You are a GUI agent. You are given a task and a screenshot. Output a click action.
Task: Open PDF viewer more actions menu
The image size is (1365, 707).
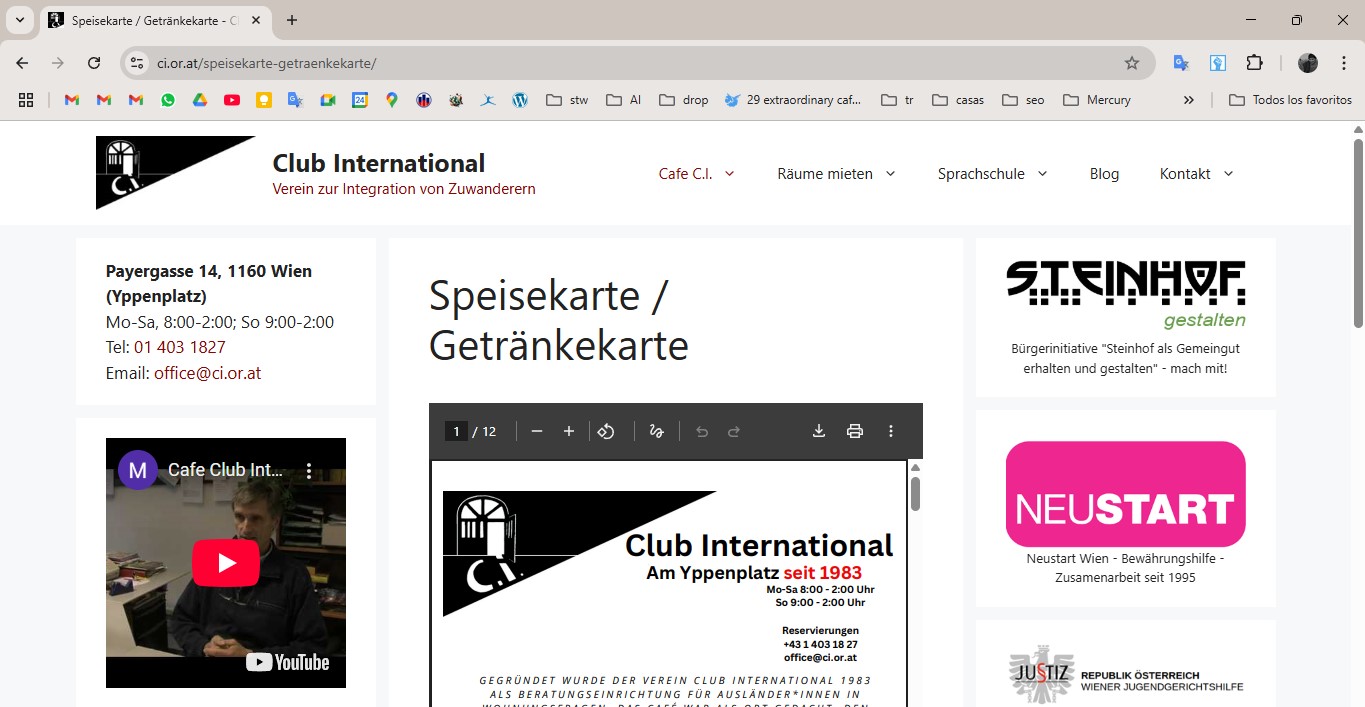tap(891, 431)
